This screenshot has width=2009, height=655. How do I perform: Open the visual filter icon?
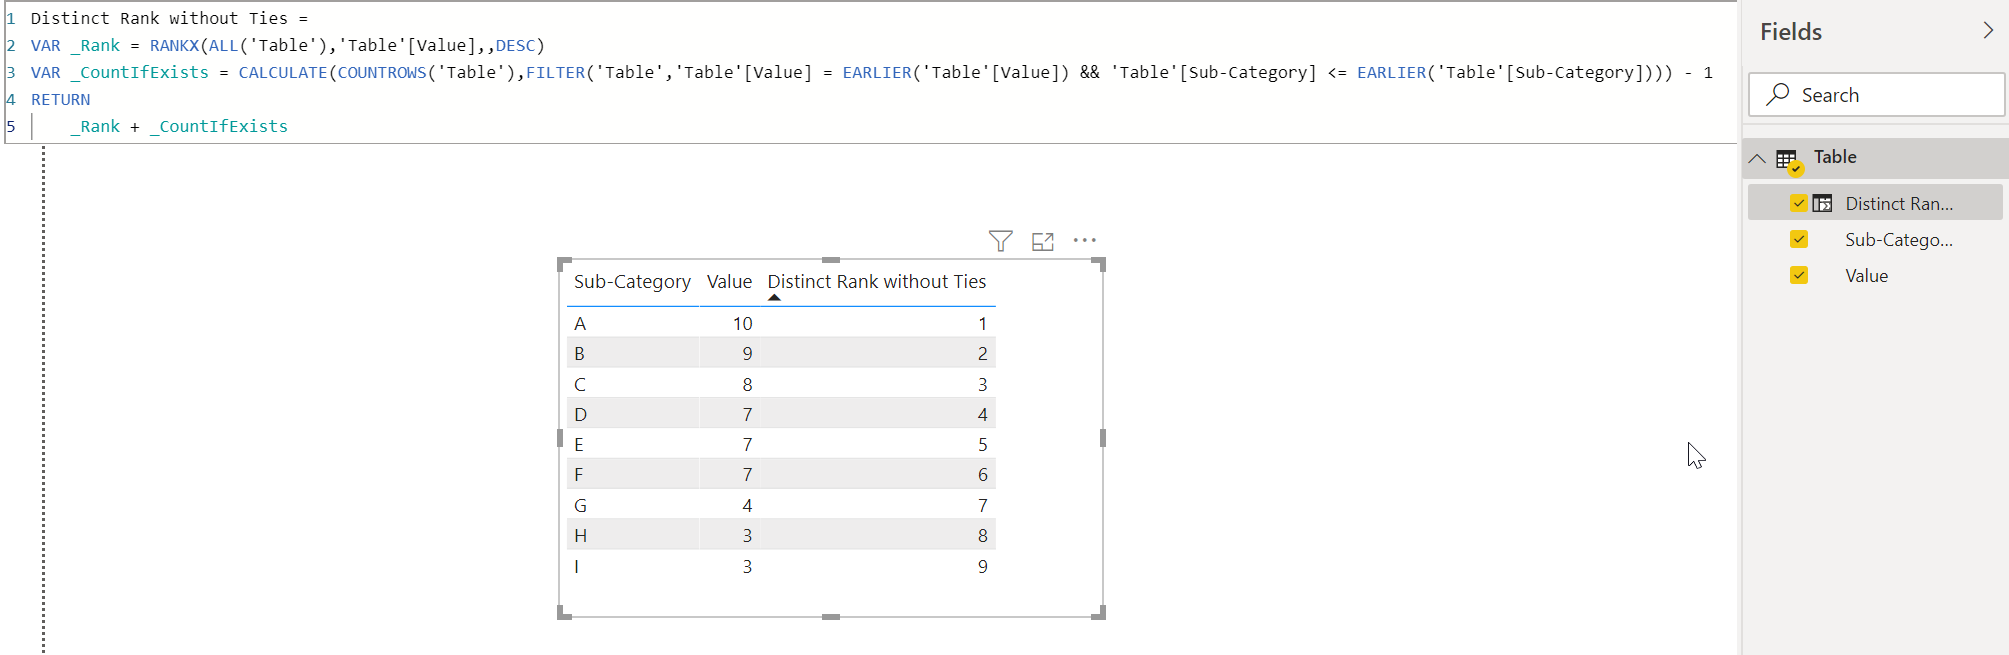1000,241
